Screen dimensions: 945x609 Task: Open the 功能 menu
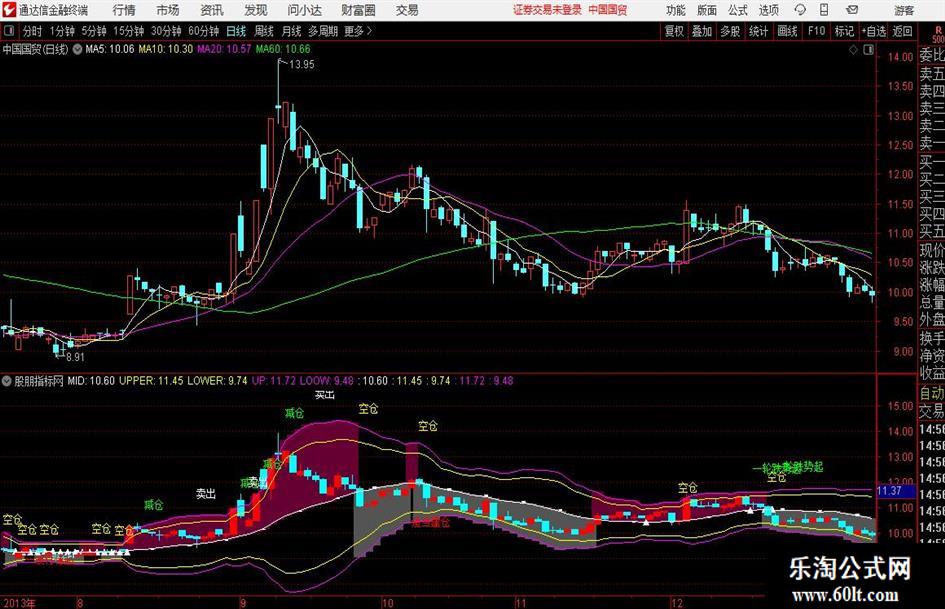tap(676, 10)
